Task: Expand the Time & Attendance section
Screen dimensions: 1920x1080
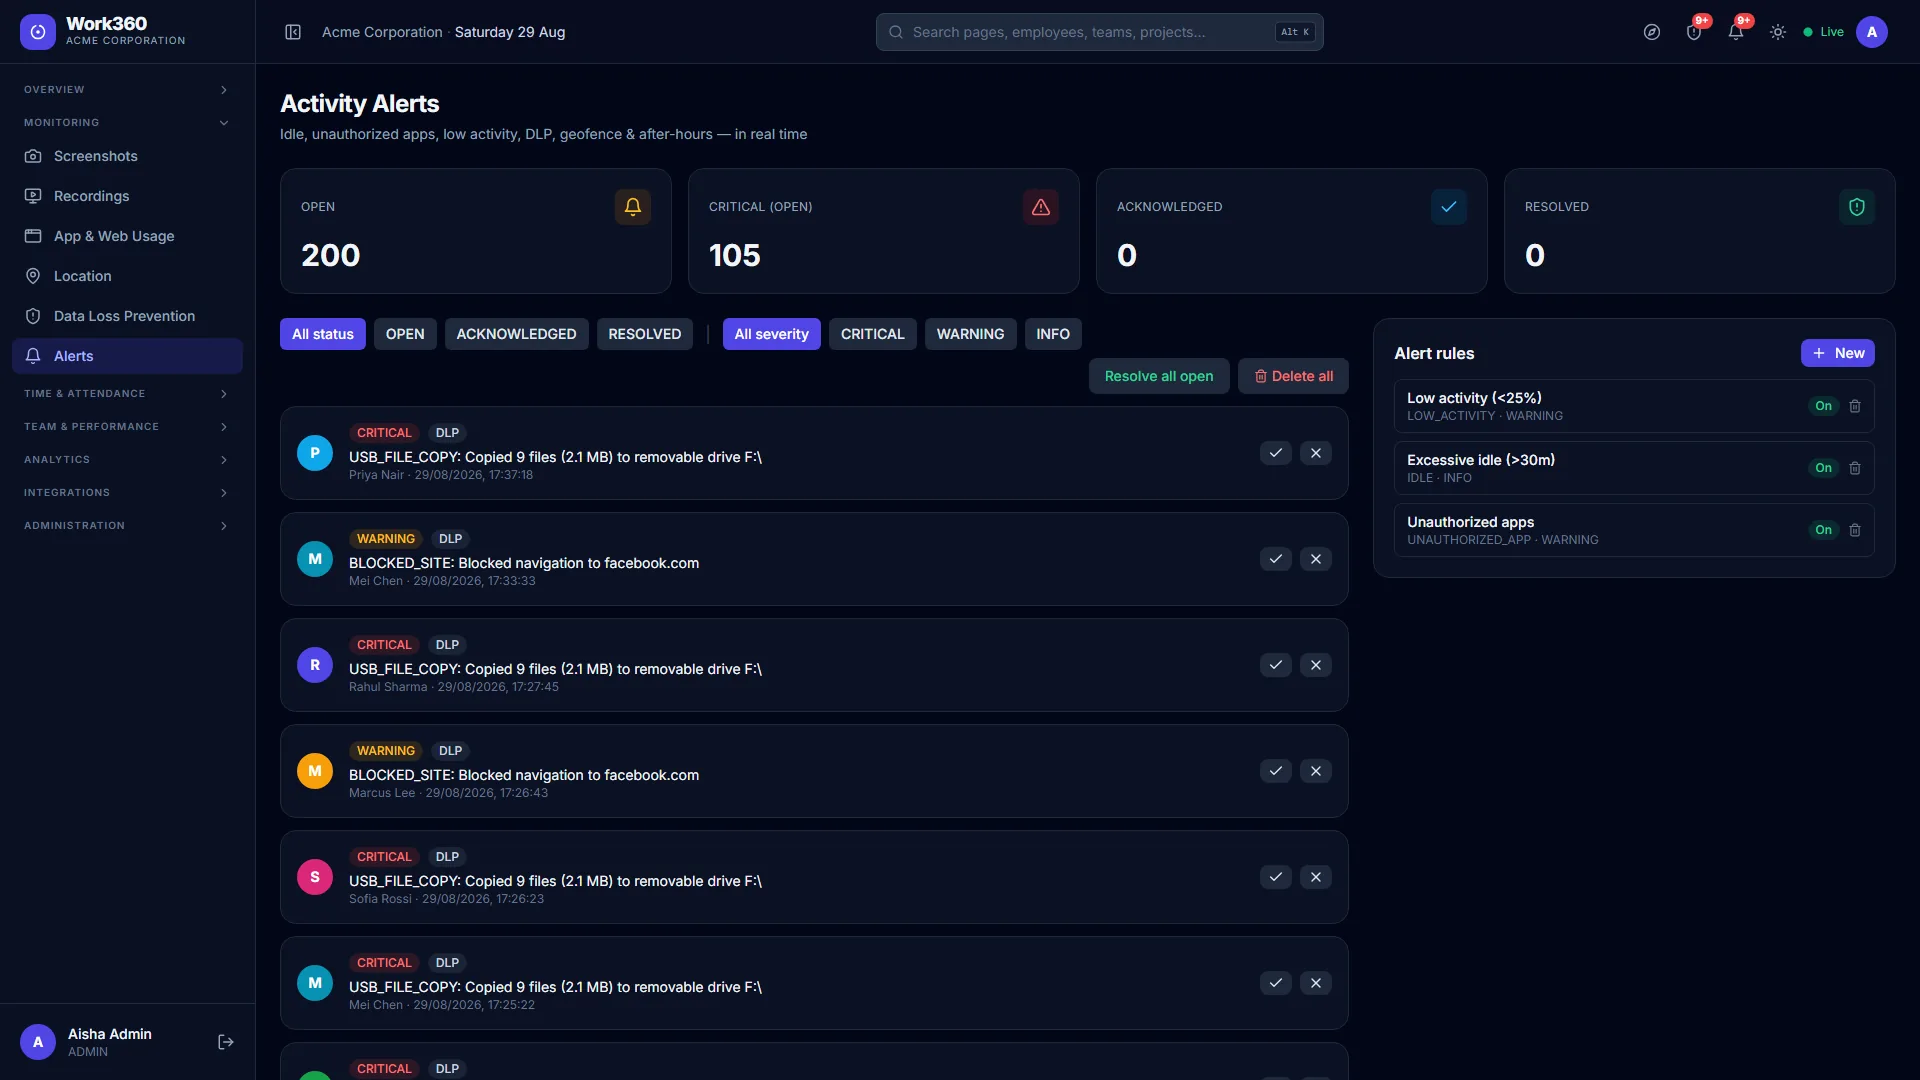Action: click(127, 394)
